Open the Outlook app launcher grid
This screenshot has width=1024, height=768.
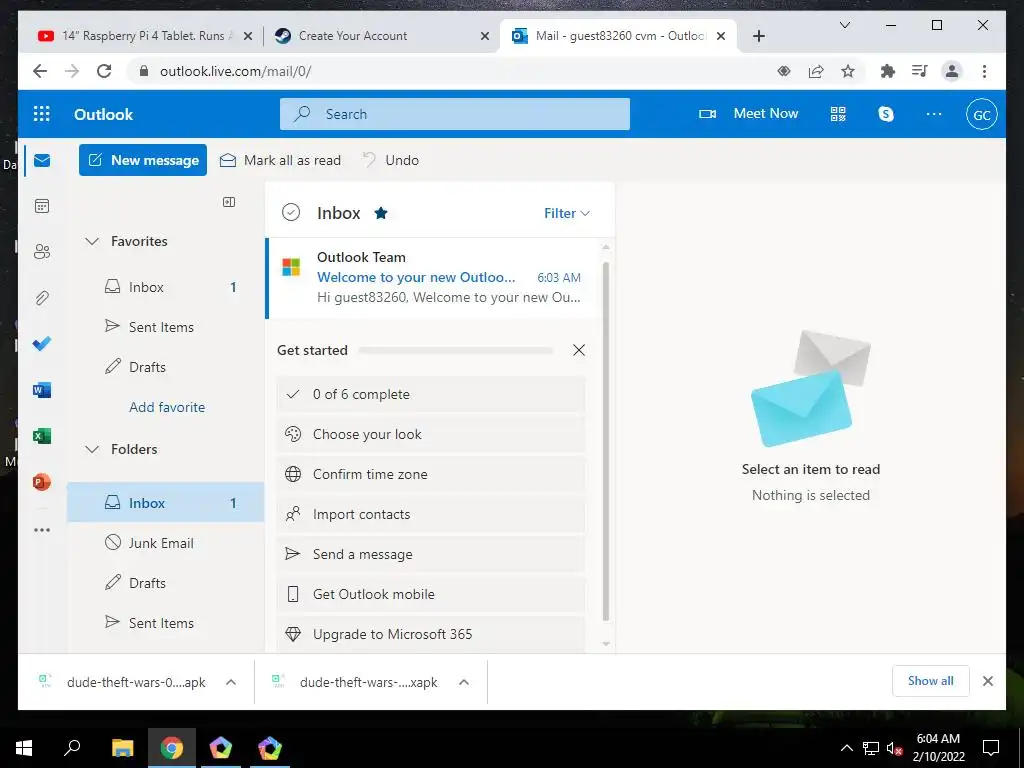click(x=42, y=114)
